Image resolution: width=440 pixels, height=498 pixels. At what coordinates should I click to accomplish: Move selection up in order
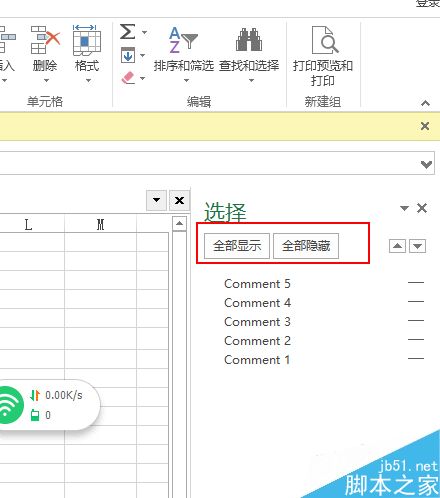click(x=397, y=246)
